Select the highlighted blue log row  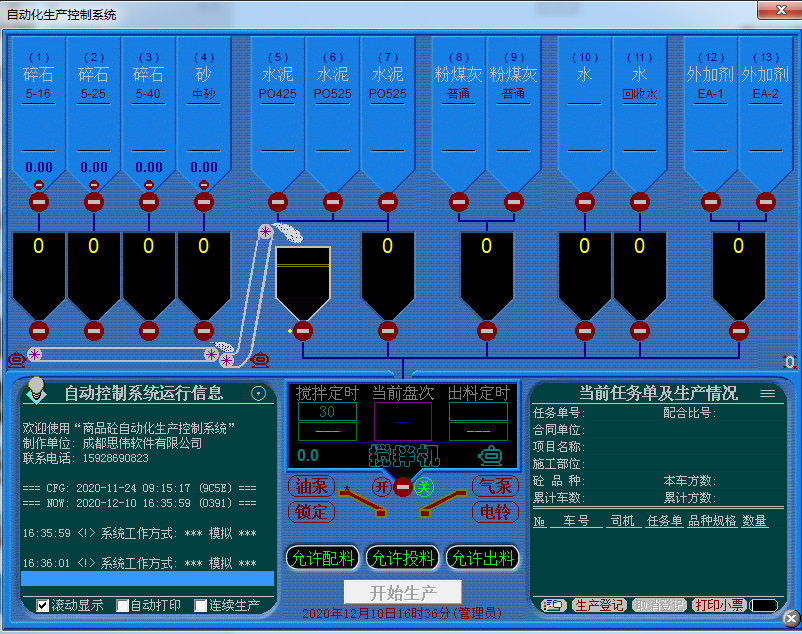(x=147, y=579)
